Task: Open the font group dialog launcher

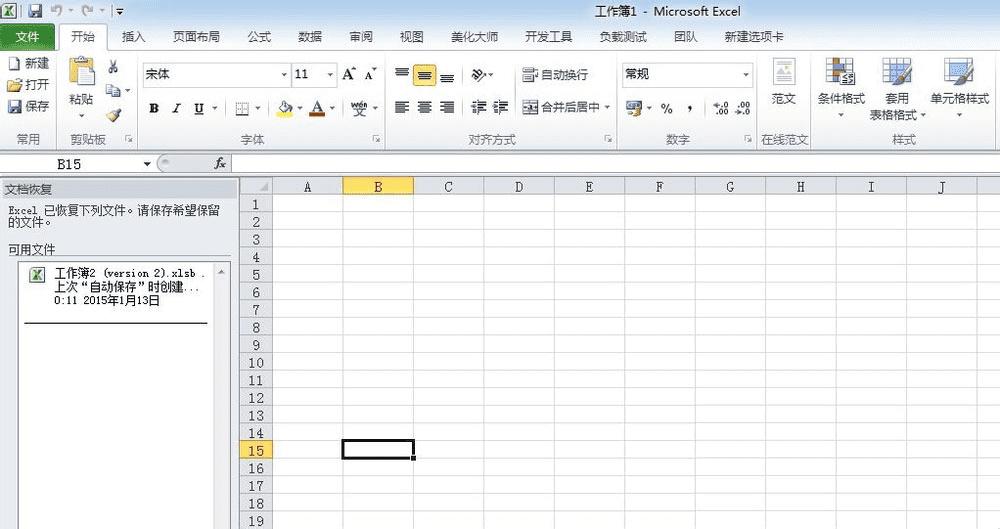Action: tap(377, 138)
